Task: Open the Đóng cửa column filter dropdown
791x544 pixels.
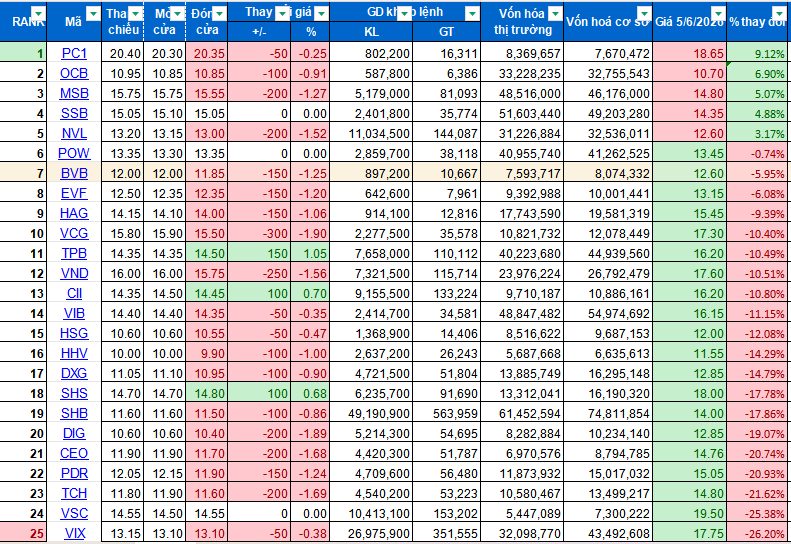Action: pyautogui.click(x=219, y=14)
